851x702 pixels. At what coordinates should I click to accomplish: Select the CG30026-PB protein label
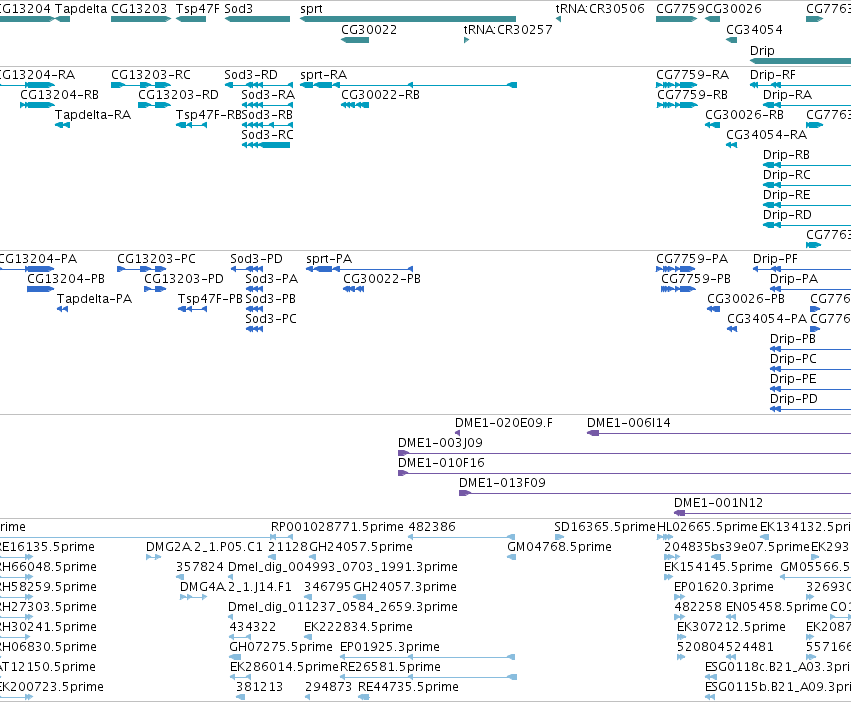[x=746, y=299]
